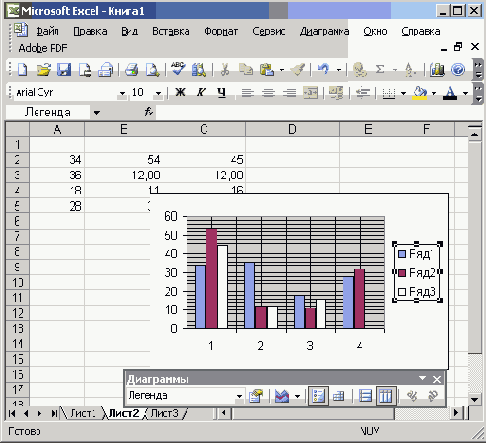This screenshot has width=486, height=443.
Task: Expand the font size 10 dropdown
Action: (159, 93)
